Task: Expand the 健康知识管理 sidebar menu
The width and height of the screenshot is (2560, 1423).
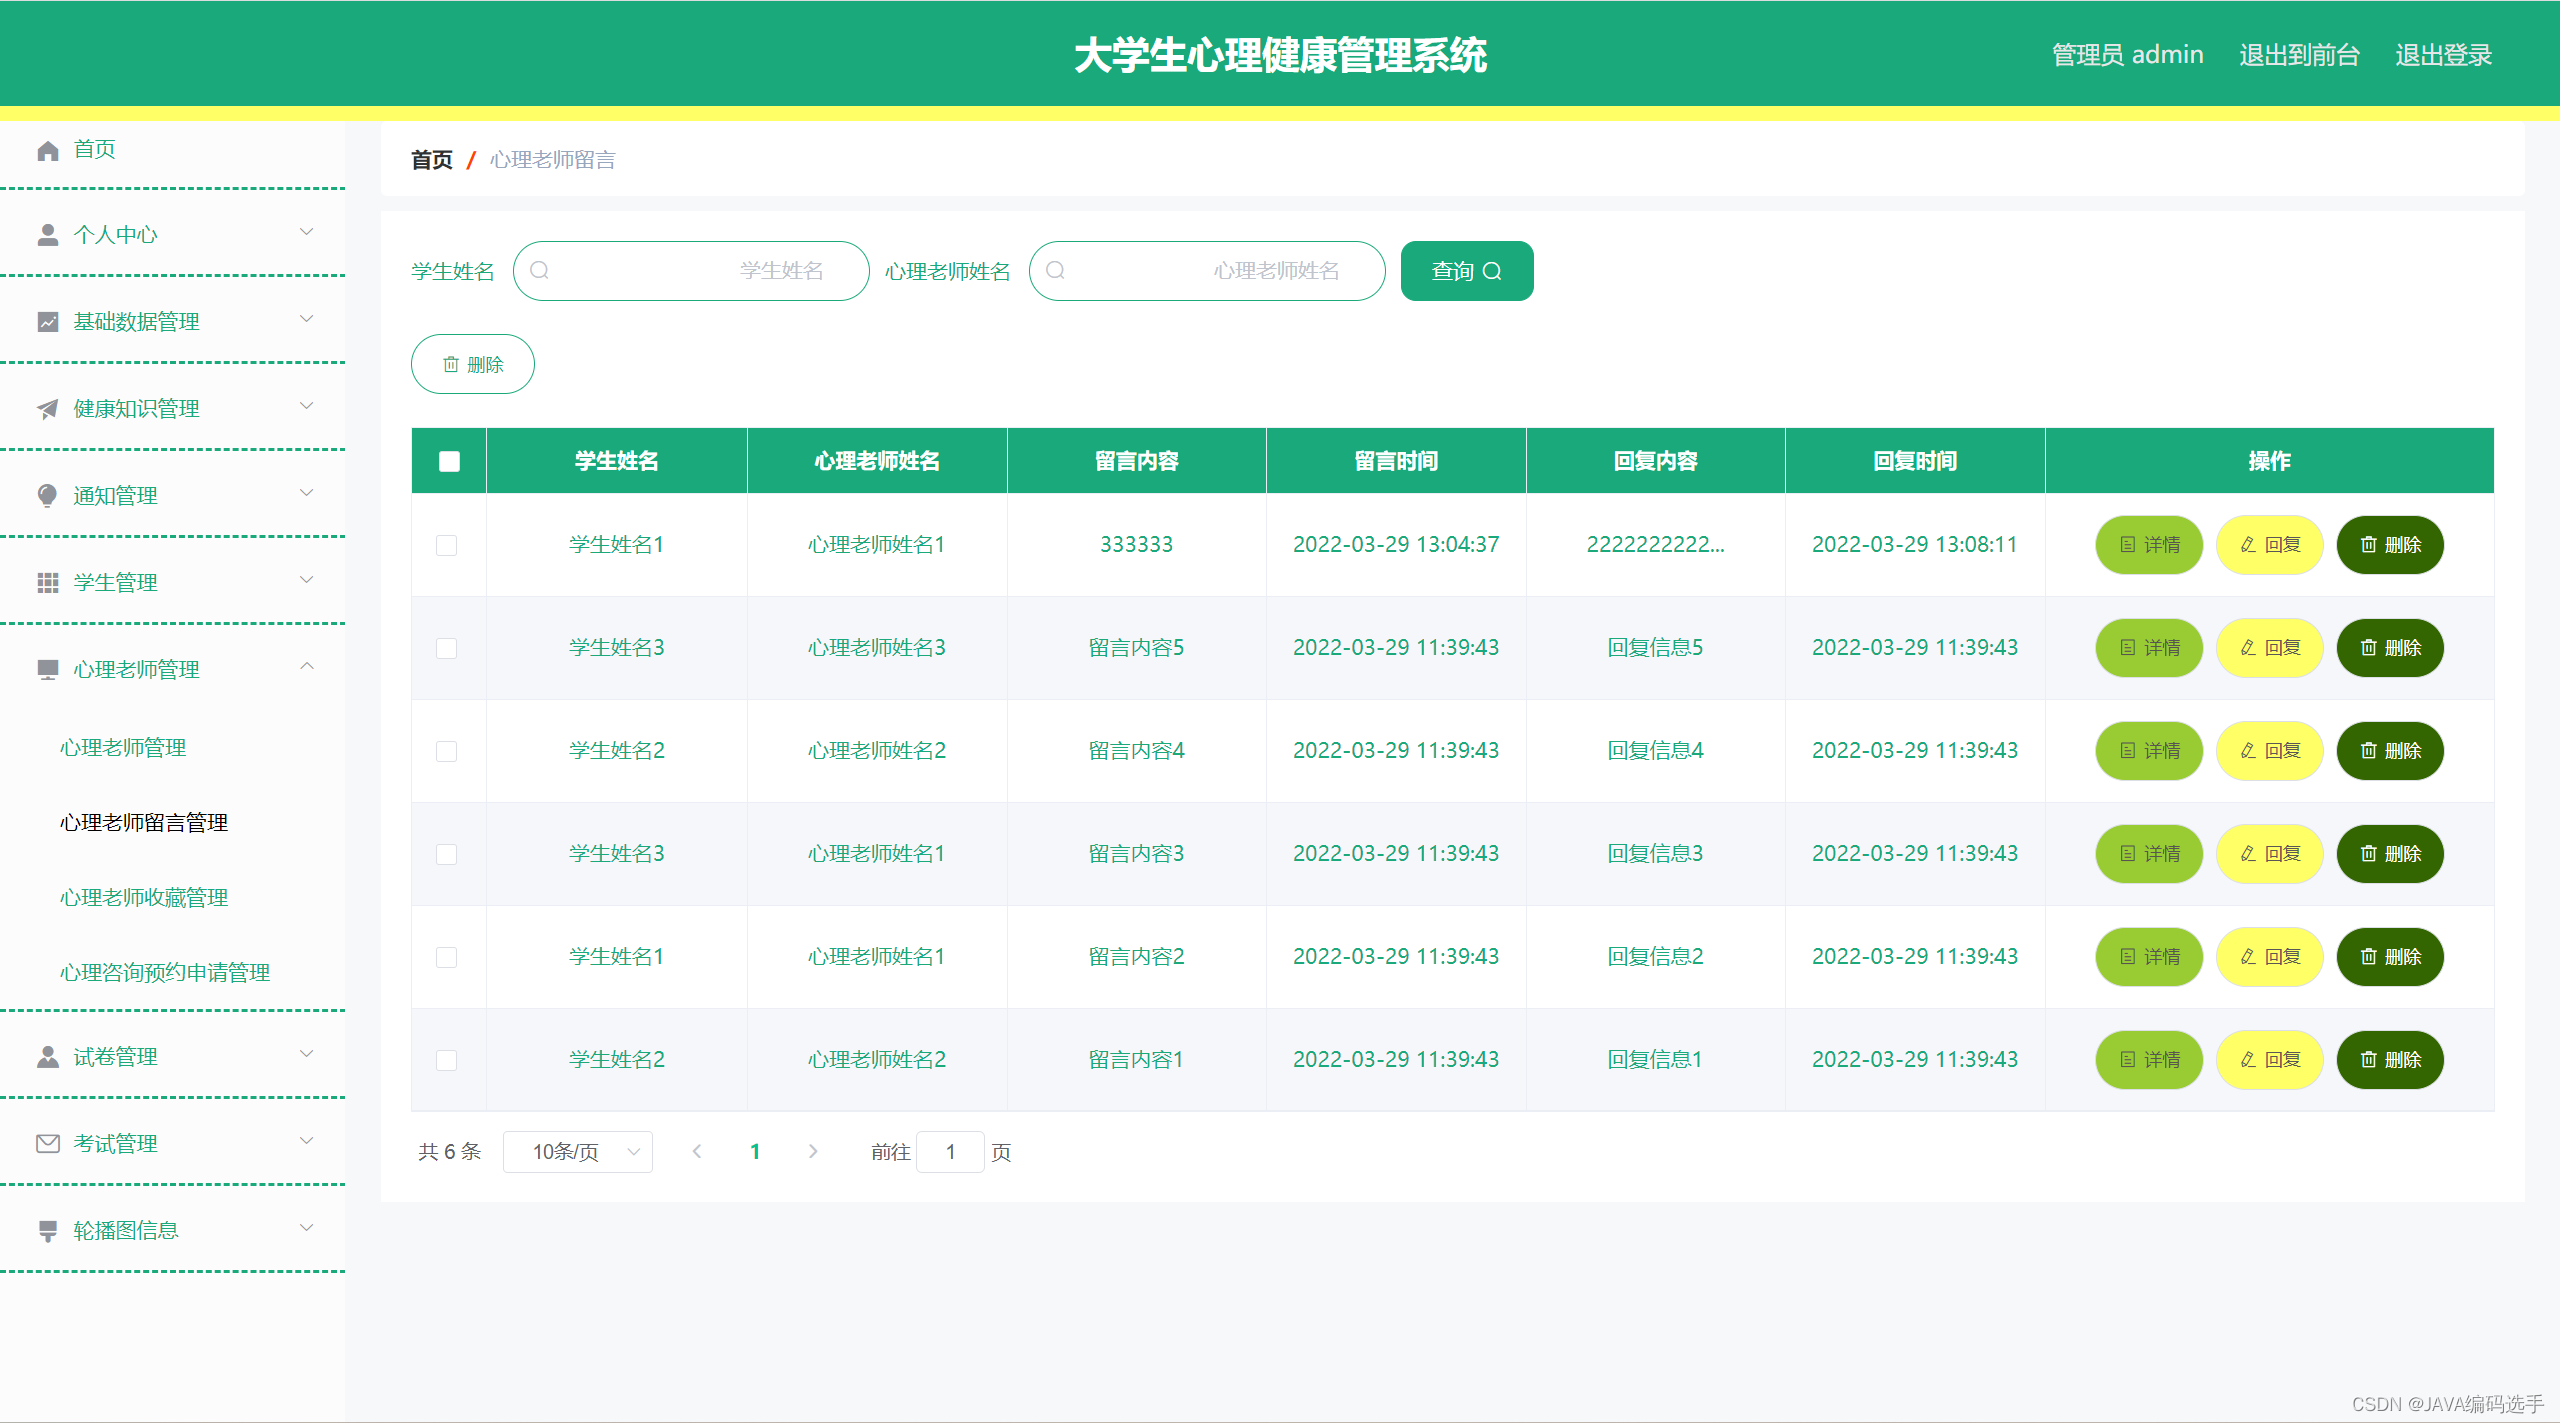Action: (172, 409)
